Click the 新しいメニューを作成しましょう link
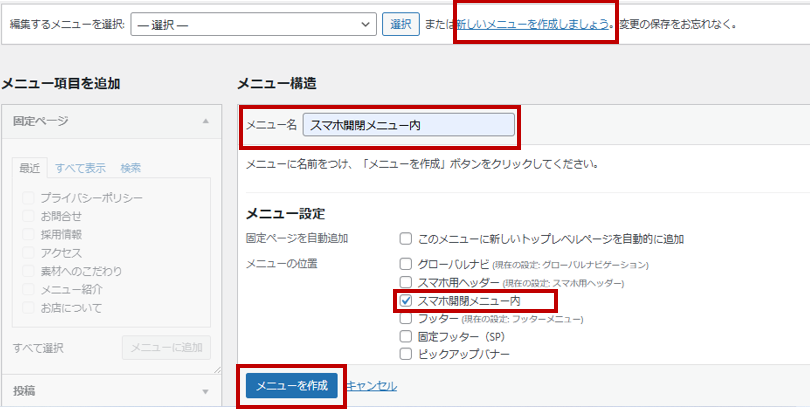The image size is (810, 415). point(533,23)
